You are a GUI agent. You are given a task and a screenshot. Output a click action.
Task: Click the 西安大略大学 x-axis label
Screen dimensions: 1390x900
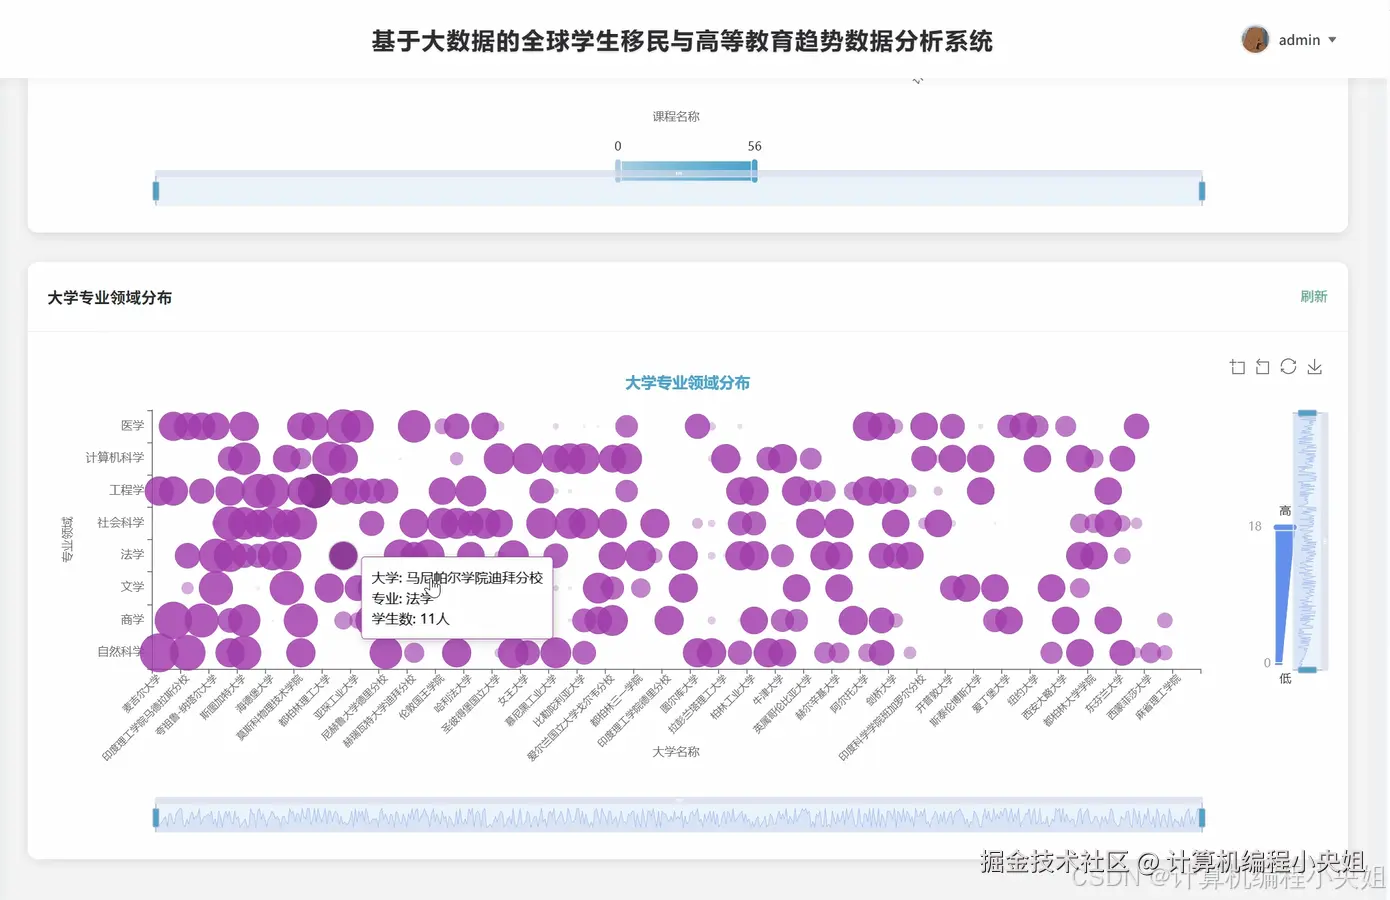click(1045, 697)
